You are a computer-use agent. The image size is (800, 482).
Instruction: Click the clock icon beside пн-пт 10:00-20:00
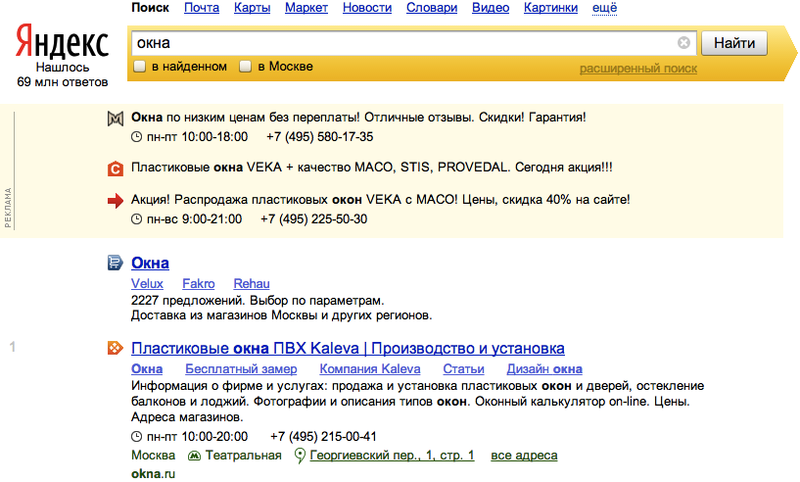coord(136,437)
